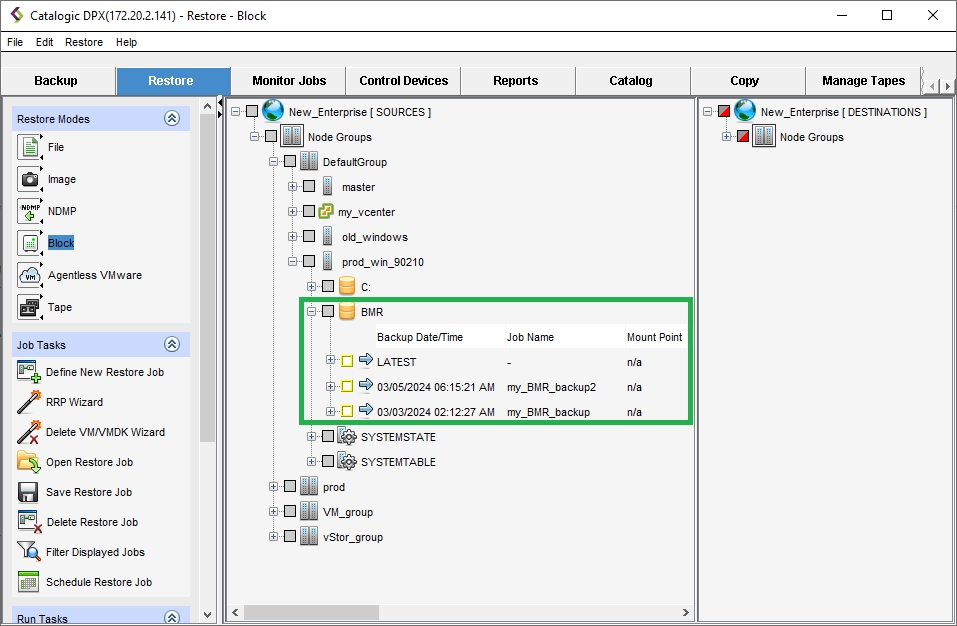Expand the VM_group node group
Viewport: 957px width, 626px height.
click(x=273, y=512)
